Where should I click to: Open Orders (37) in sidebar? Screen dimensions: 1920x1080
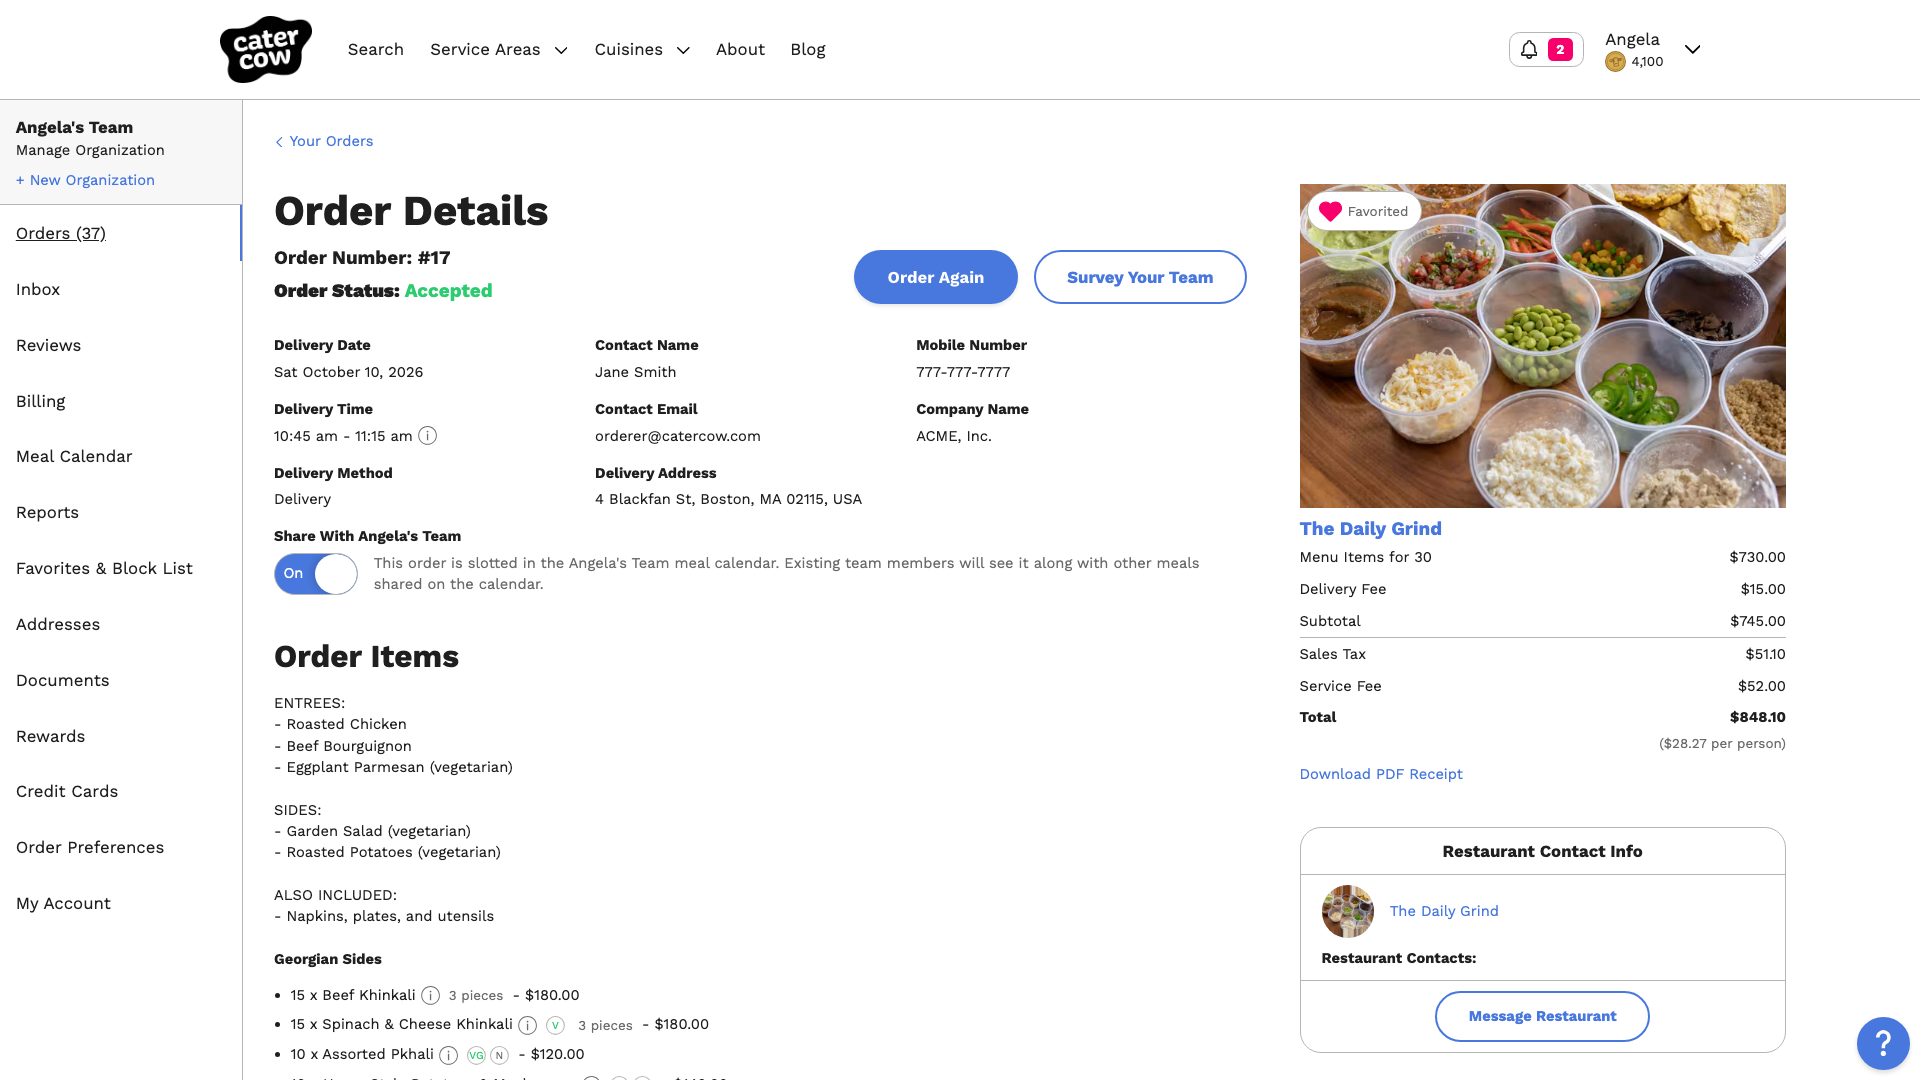[x=61, y=233]
